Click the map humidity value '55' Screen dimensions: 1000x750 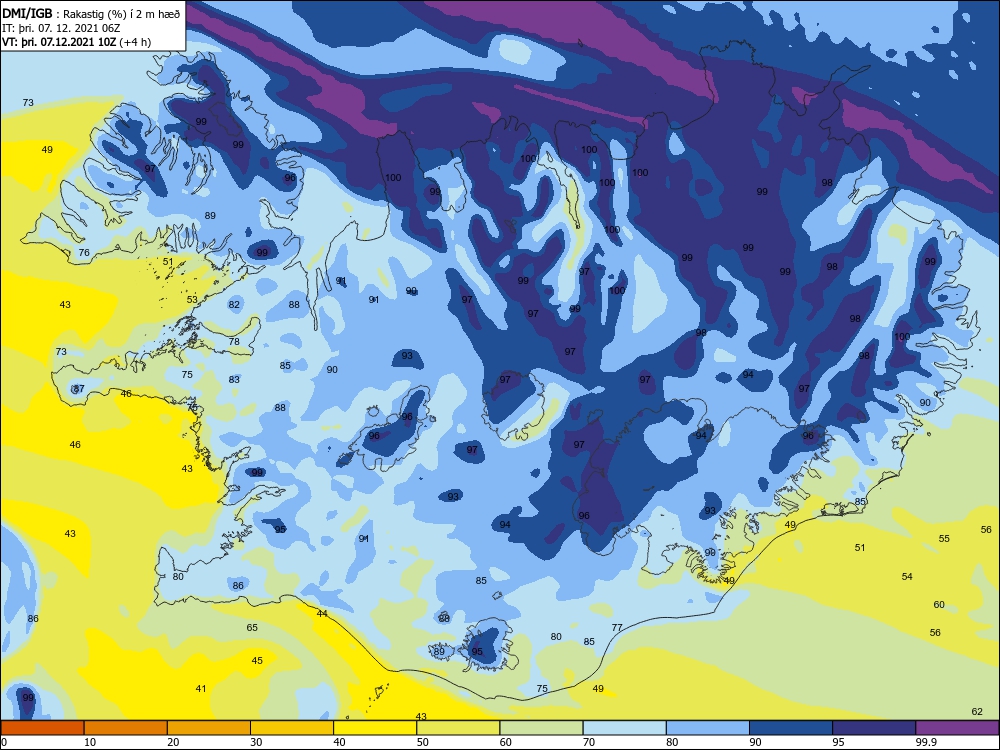tap(944, 538)
